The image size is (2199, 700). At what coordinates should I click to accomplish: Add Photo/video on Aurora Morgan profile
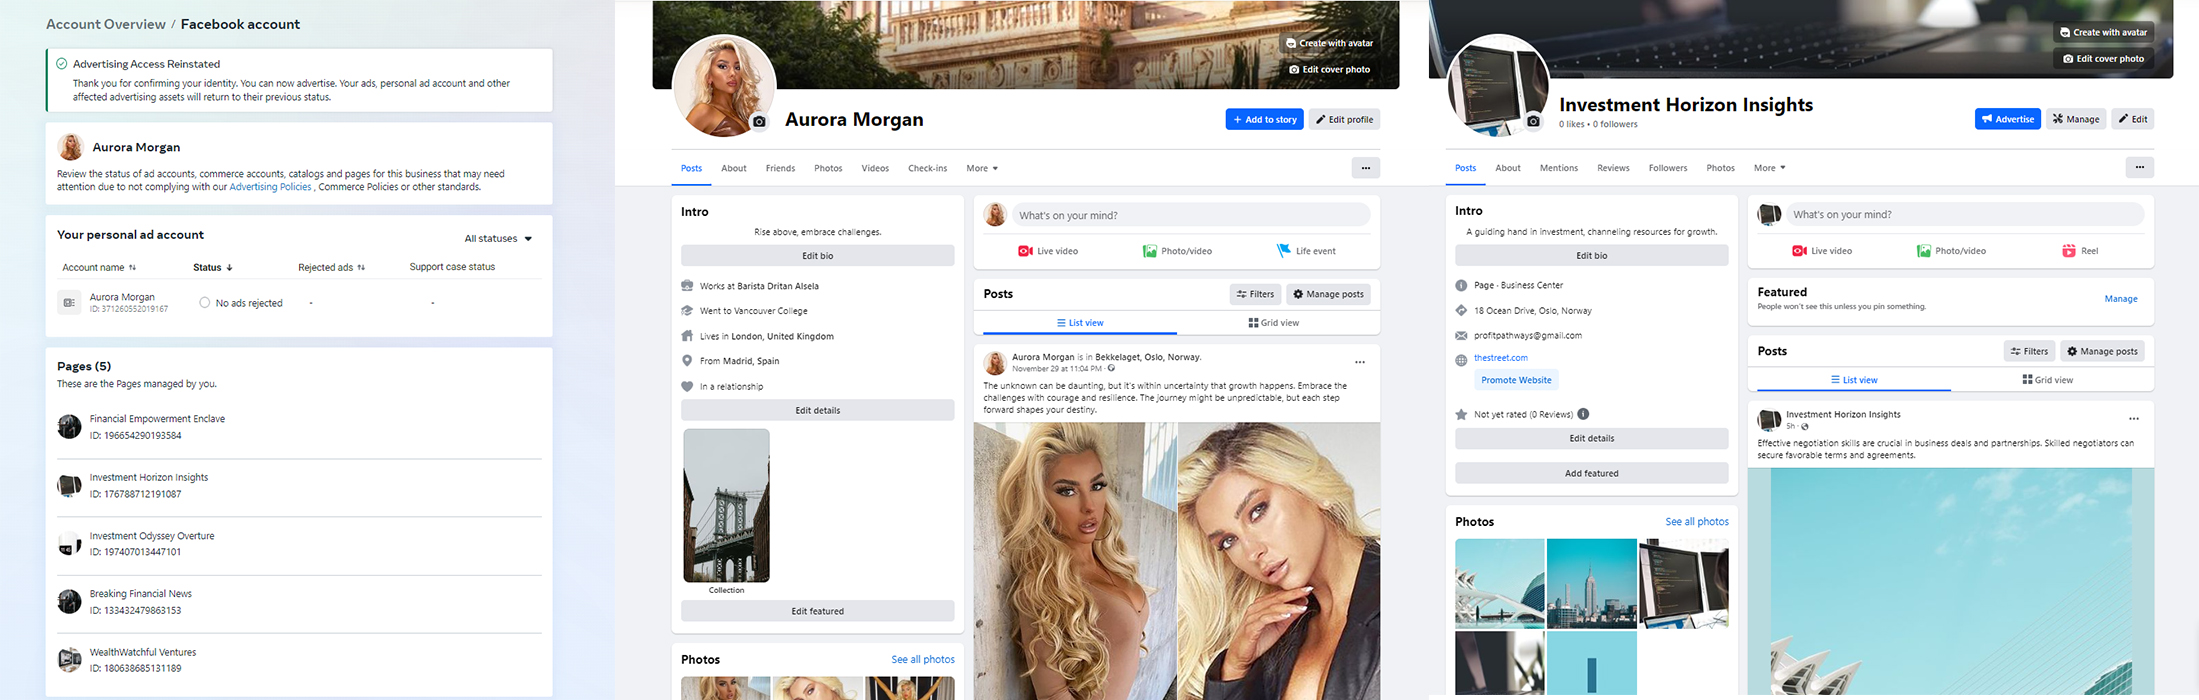pos(1177,251)
